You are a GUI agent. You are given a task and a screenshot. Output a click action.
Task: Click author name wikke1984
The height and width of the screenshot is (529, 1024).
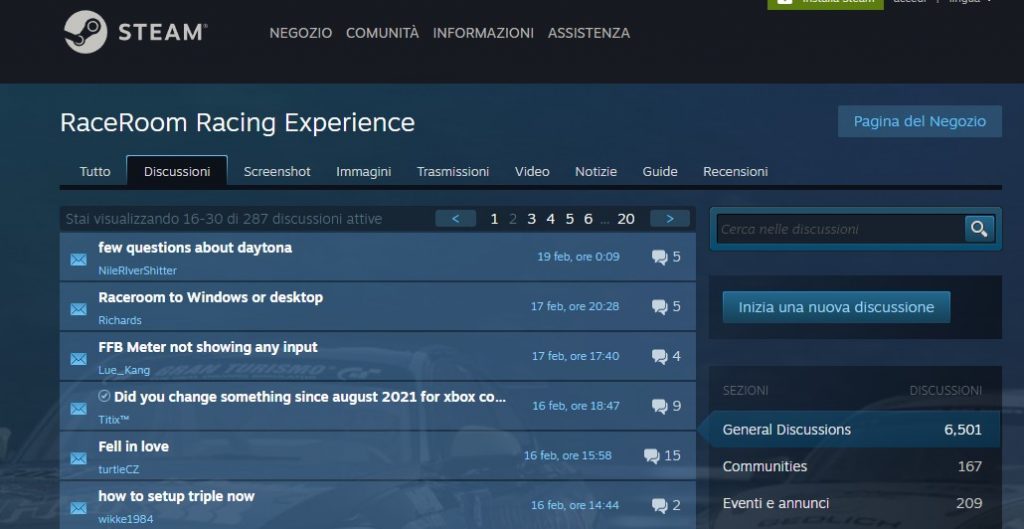coord(125,519)
